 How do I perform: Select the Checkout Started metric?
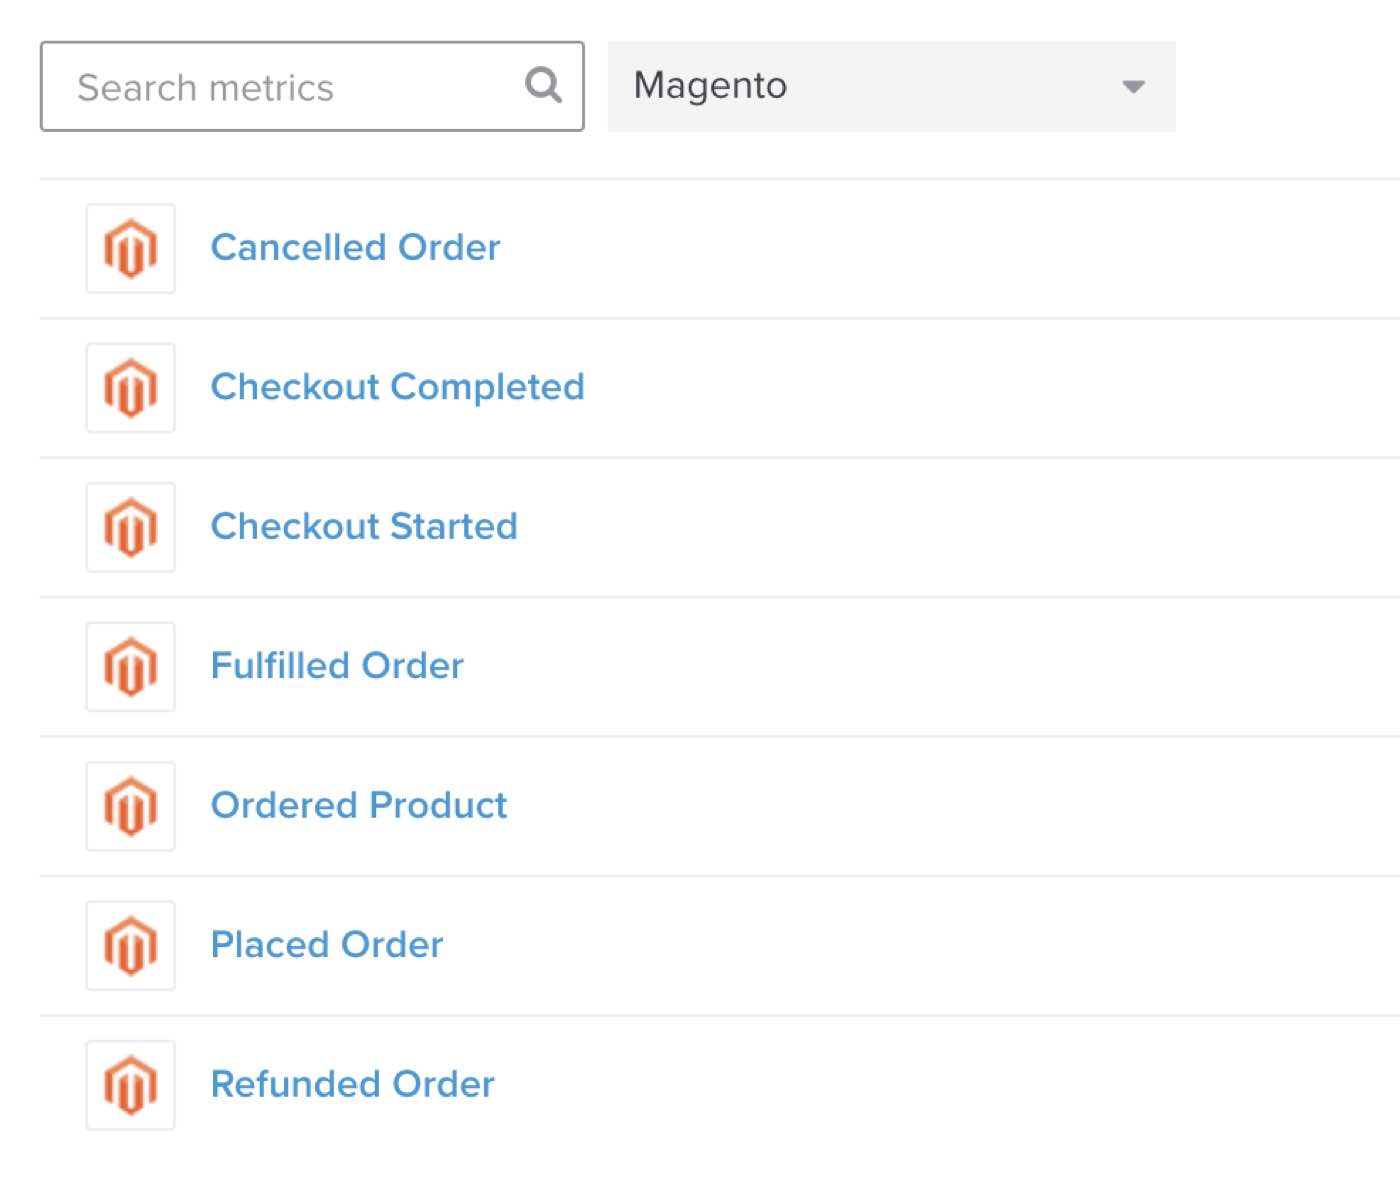coord(364,527)
